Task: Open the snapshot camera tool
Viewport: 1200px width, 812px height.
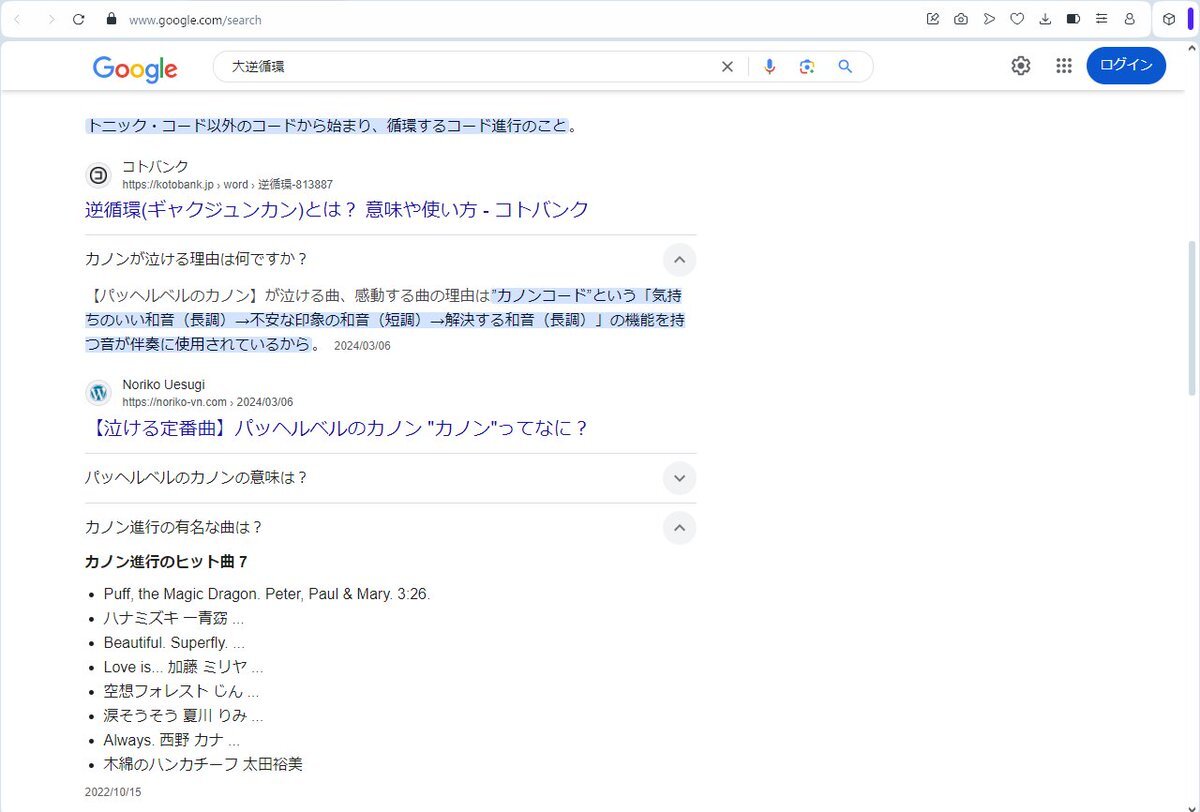Action: (x=960, y=19)
